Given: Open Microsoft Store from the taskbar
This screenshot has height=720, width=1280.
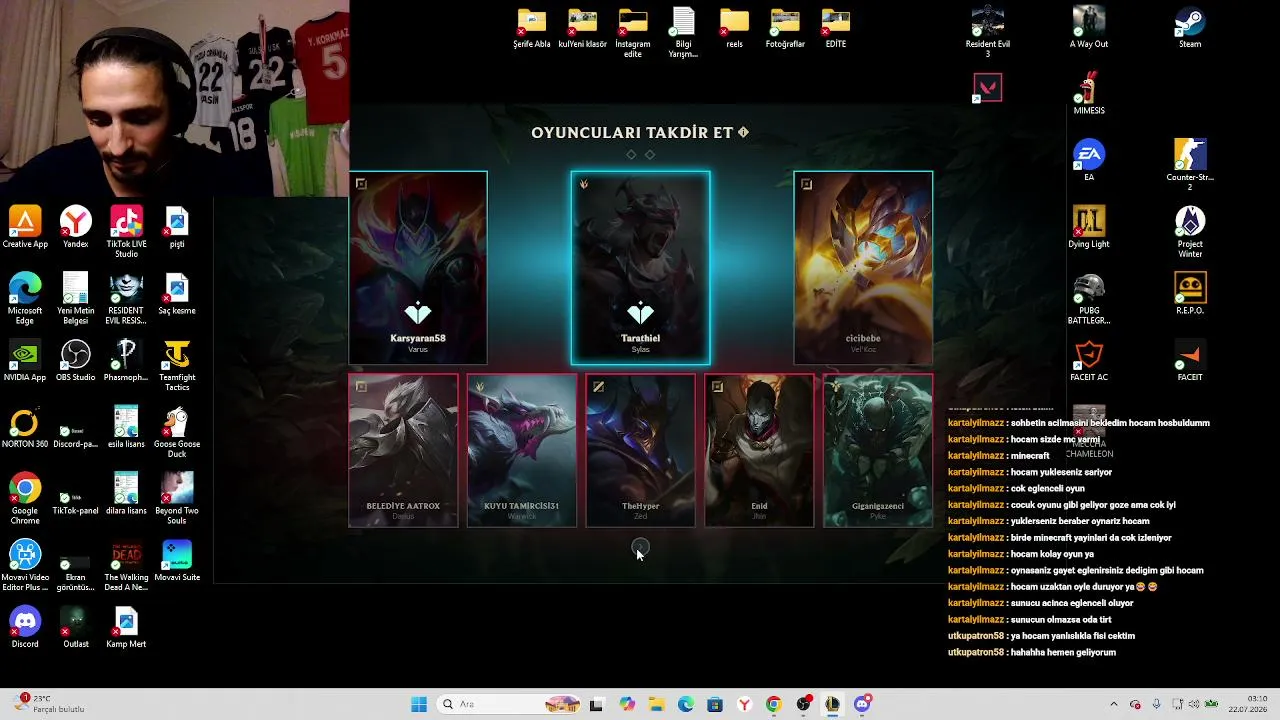Looking at the screenshot, I should [715, 704].
